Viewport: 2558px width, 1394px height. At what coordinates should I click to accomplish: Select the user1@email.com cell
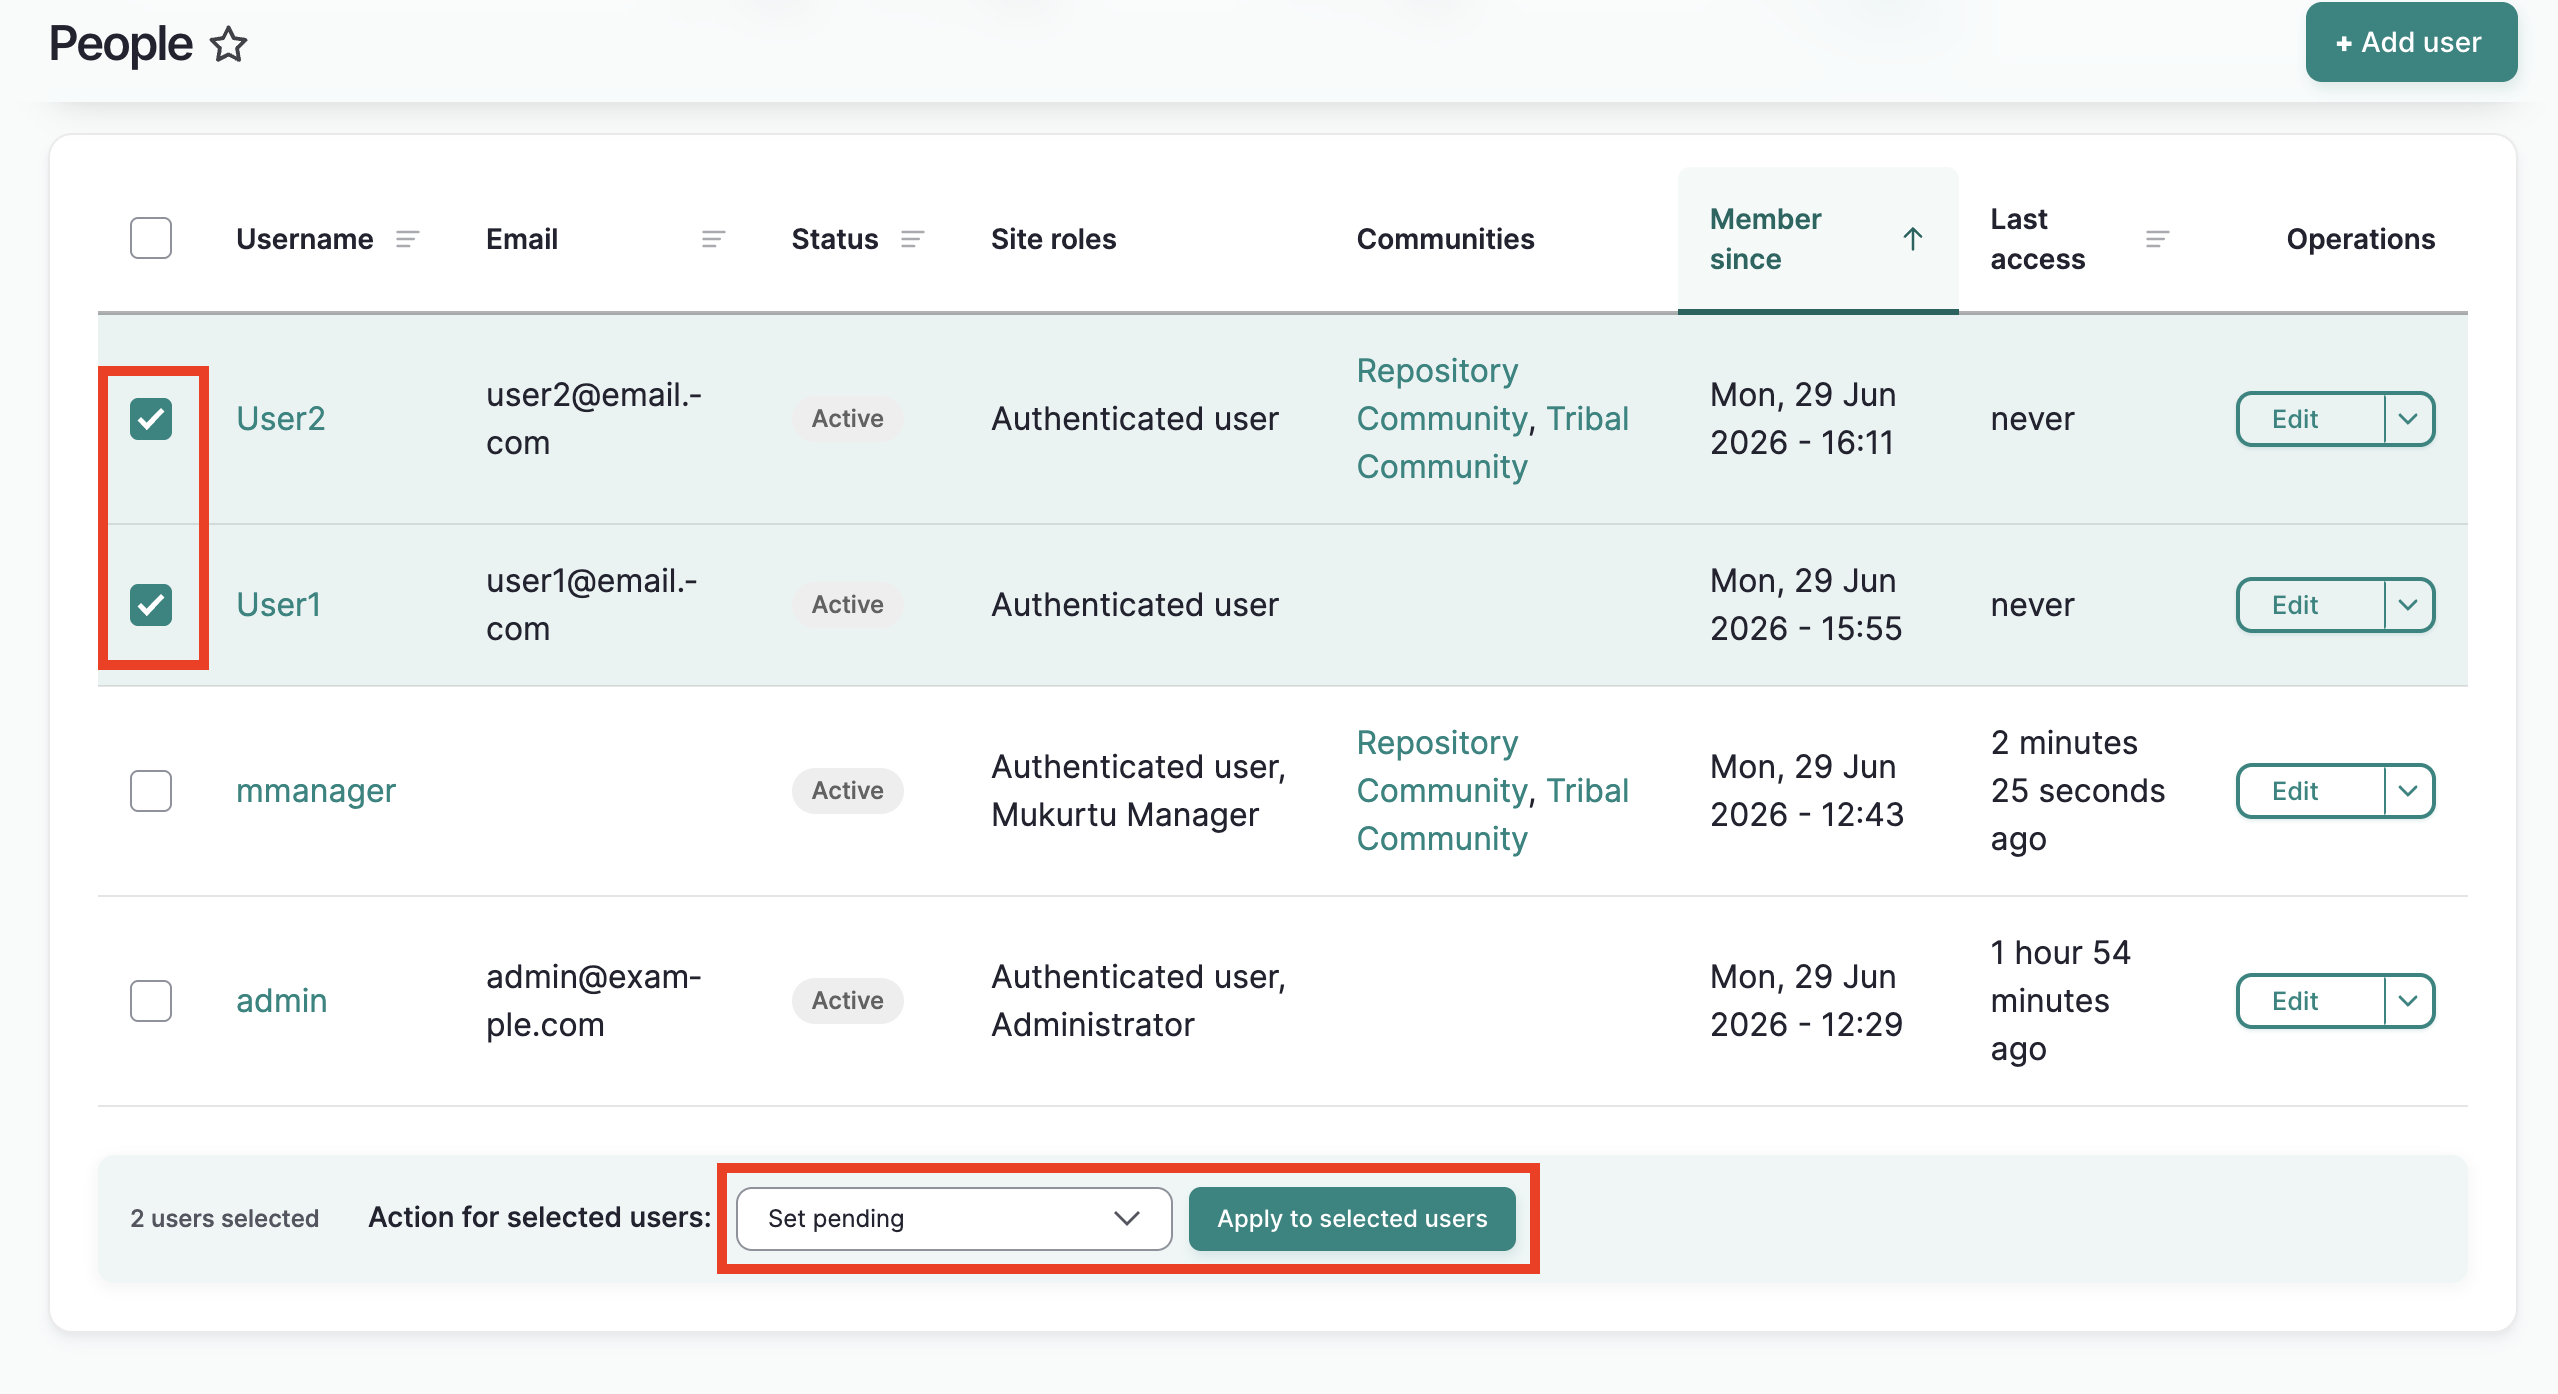(x=592, y=604)
